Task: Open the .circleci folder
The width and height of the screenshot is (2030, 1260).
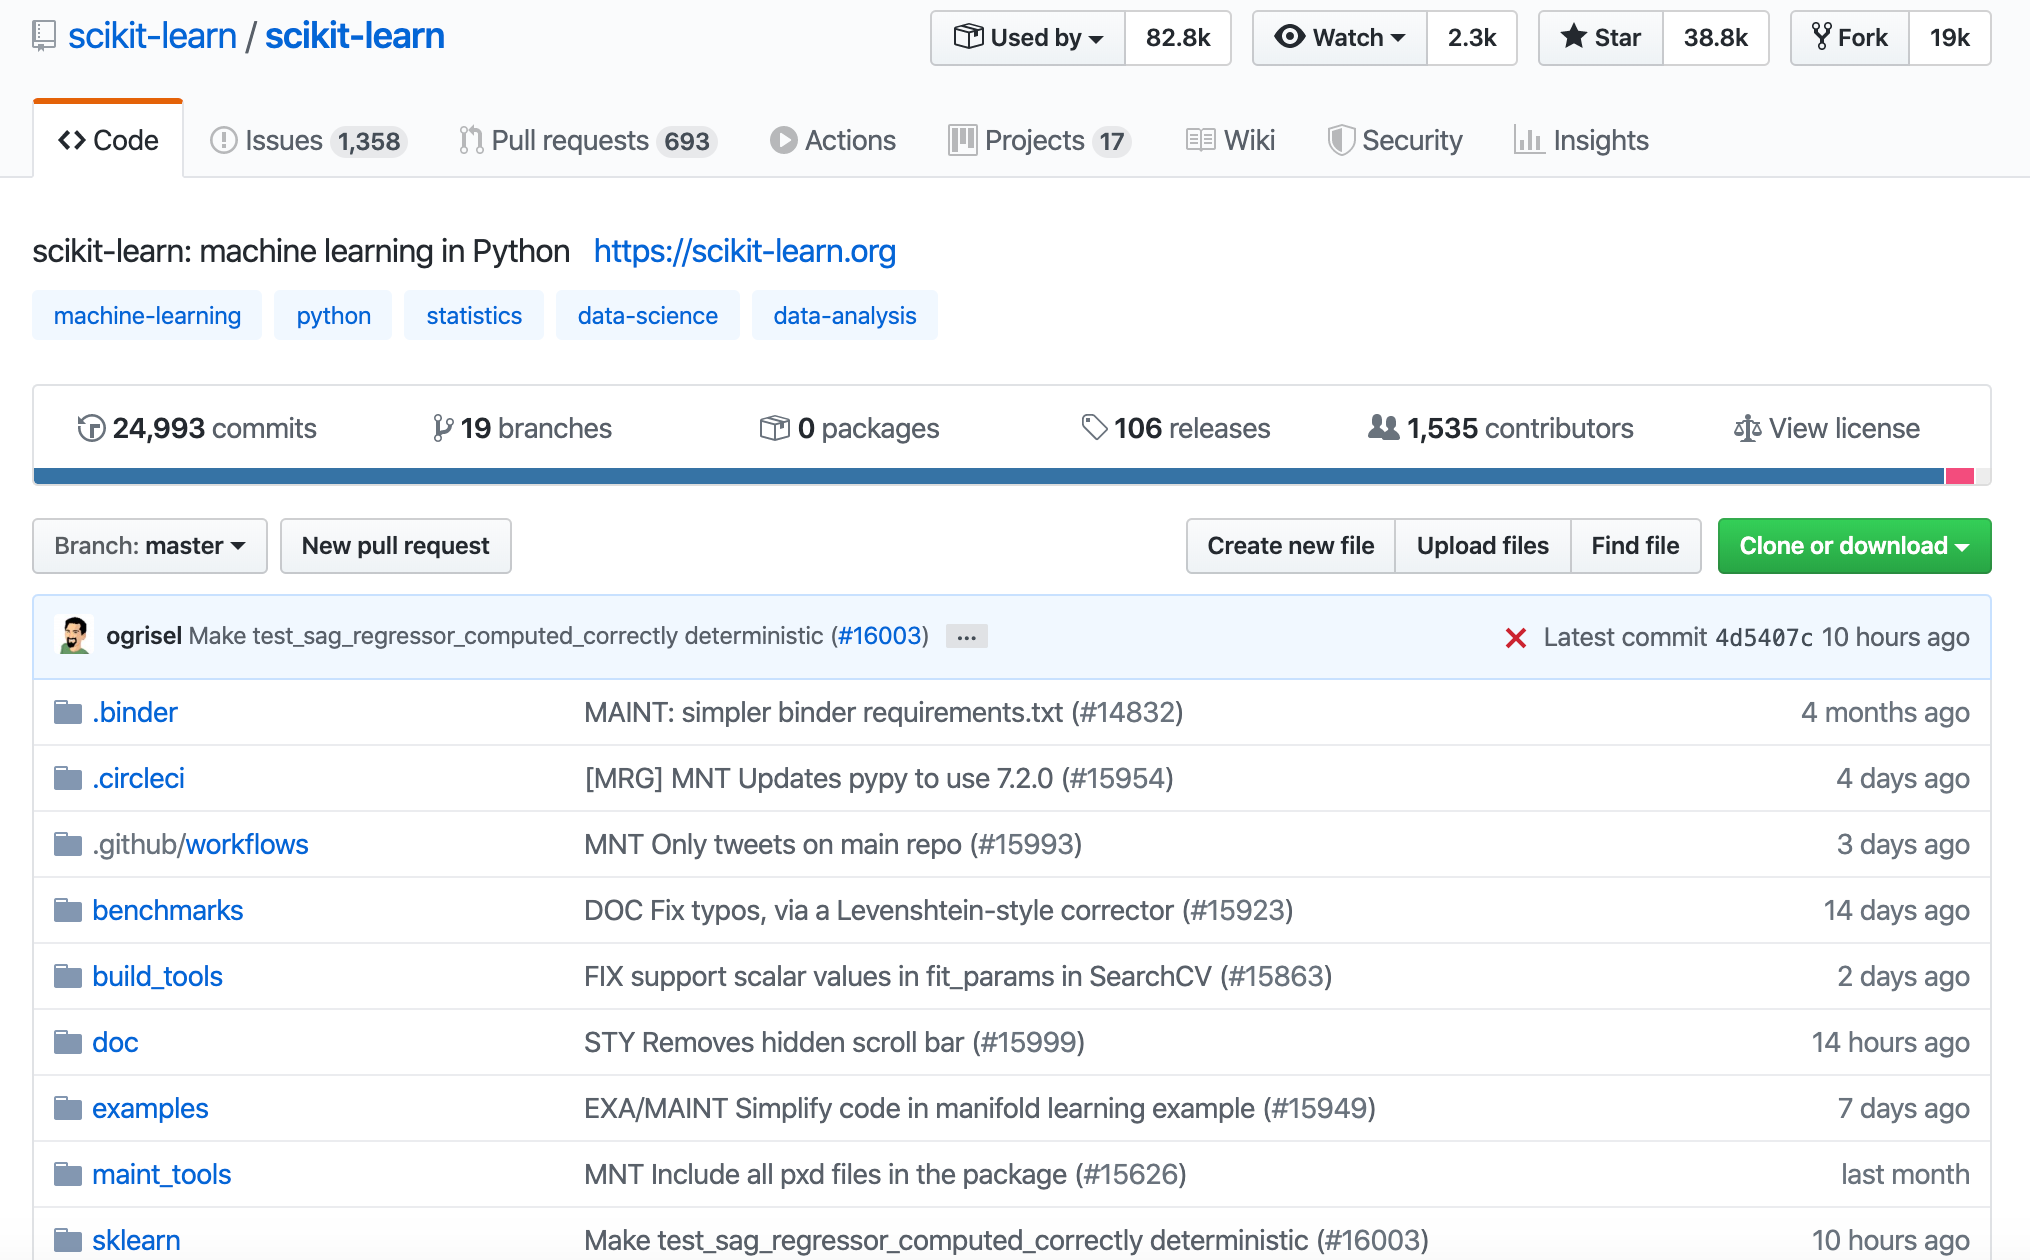Action: point(138,778)
